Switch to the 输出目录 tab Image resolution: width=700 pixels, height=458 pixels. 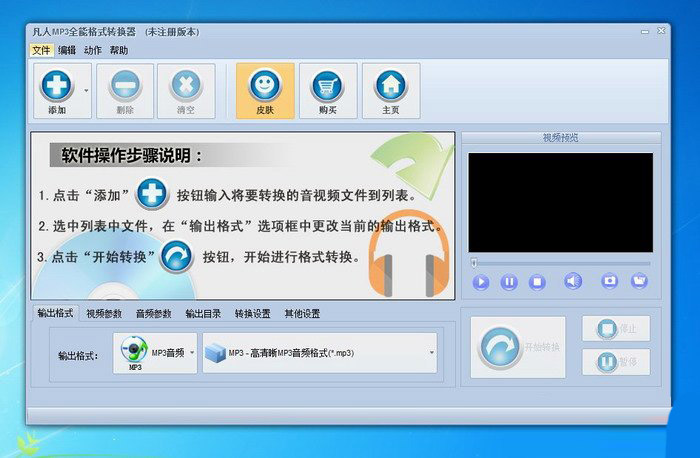203,314
